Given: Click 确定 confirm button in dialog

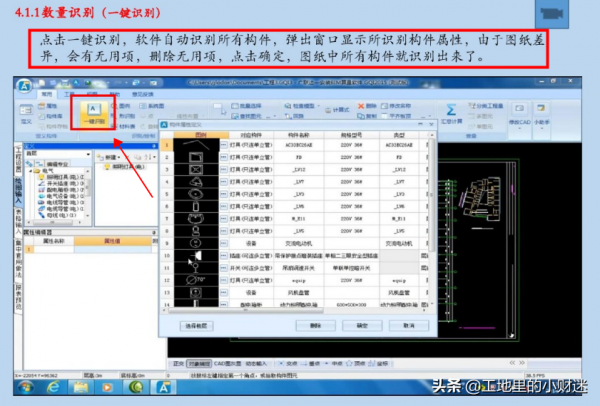Looking at the screenshot, I should coord(362,326).
